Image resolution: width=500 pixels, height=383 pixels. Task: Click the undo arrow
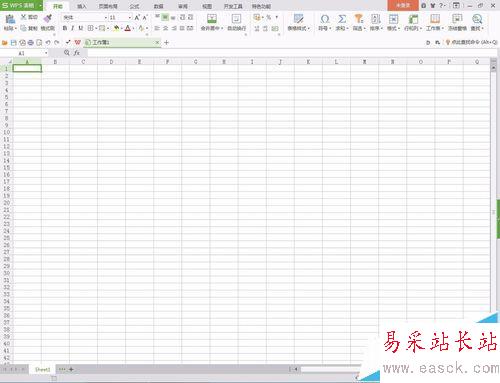[x=48, y=43]
